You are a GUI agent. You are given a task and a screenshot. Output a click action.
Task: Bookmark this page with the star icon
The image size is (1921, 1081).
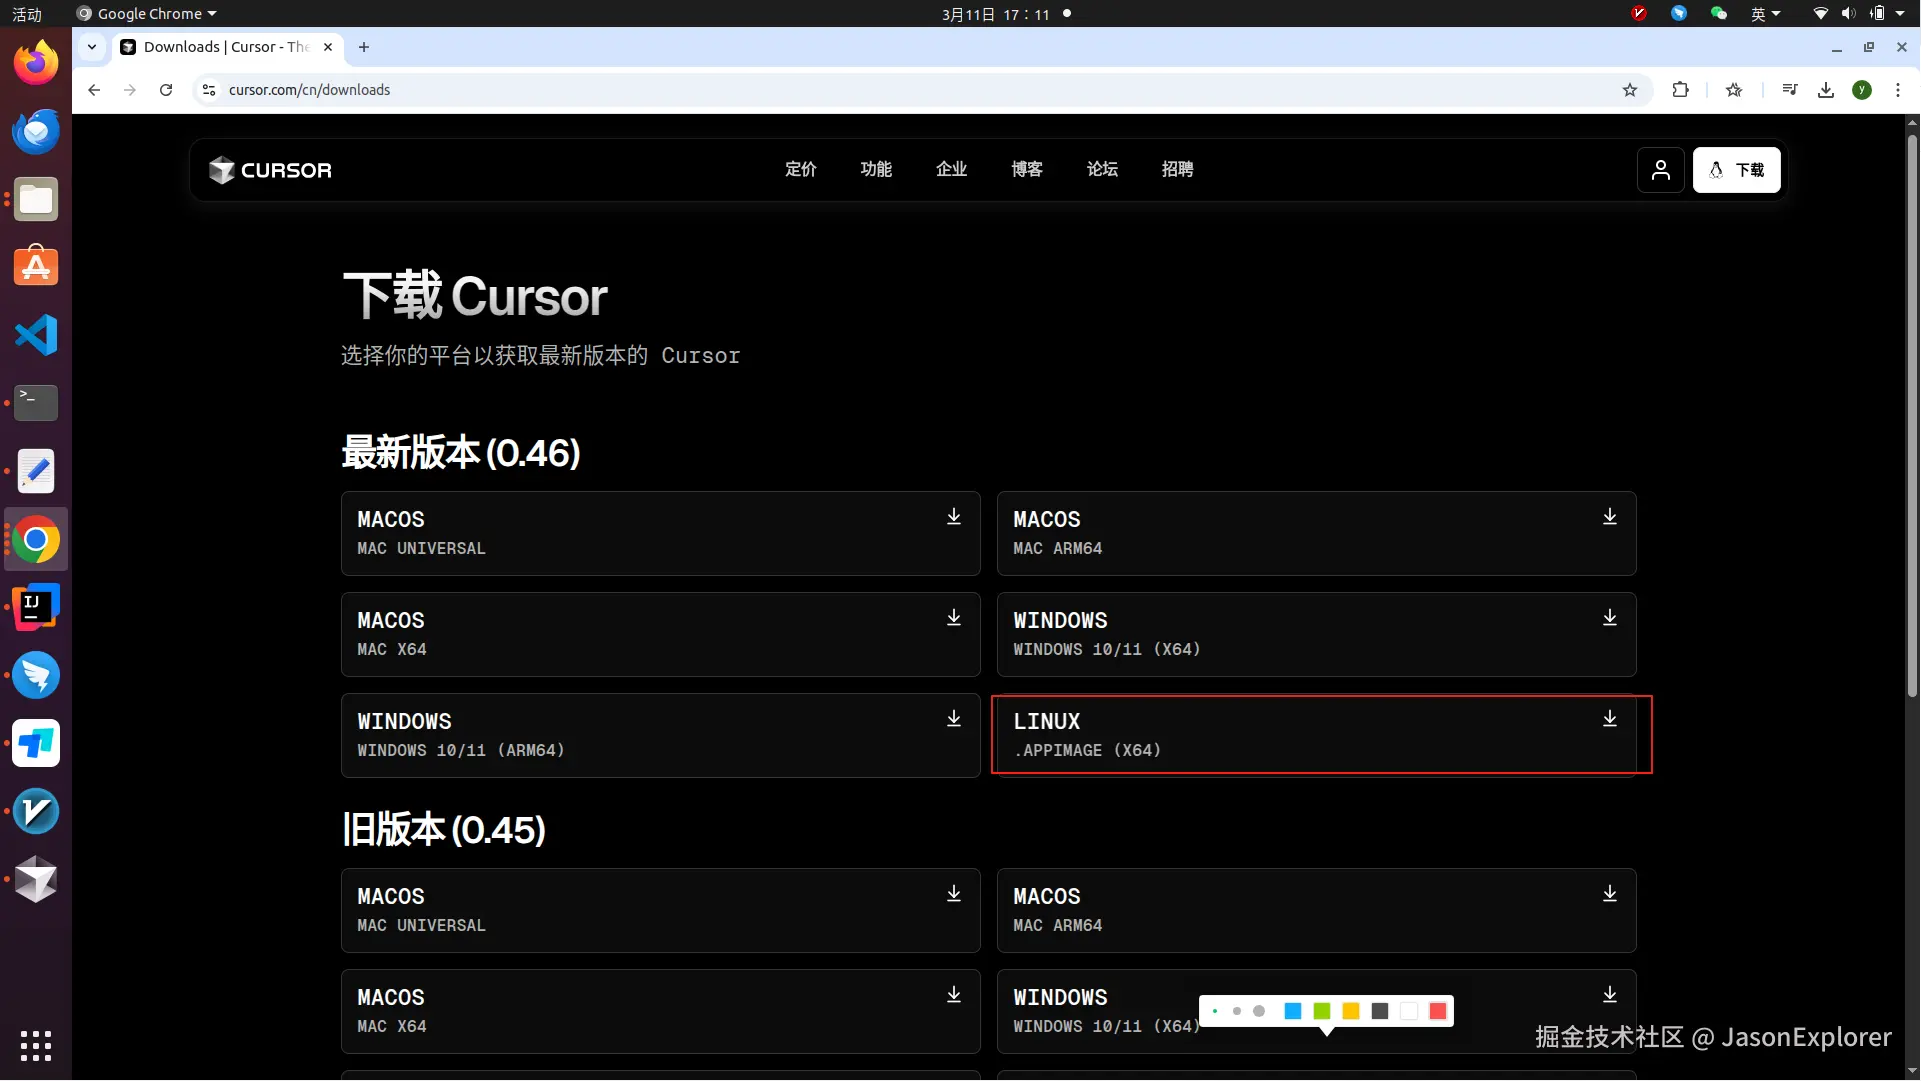tap(1631, 90)
